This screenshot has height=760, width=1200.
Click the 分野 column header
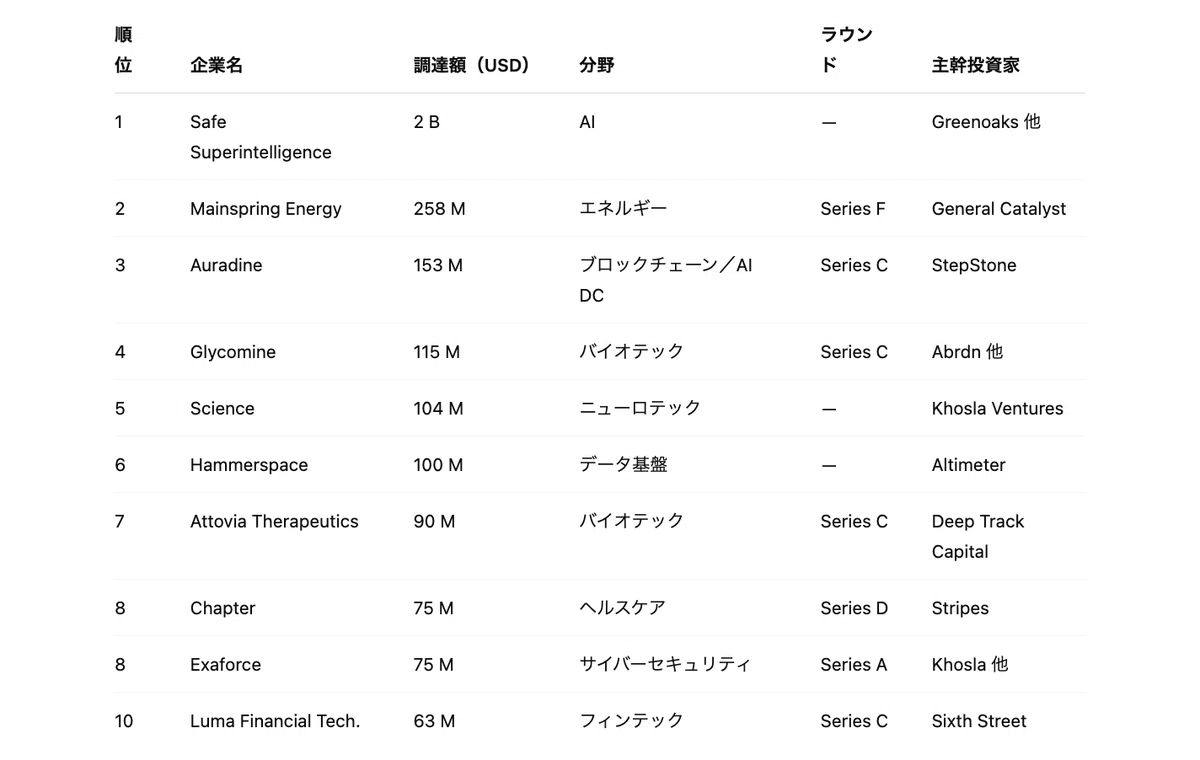(x=597, y=65)
